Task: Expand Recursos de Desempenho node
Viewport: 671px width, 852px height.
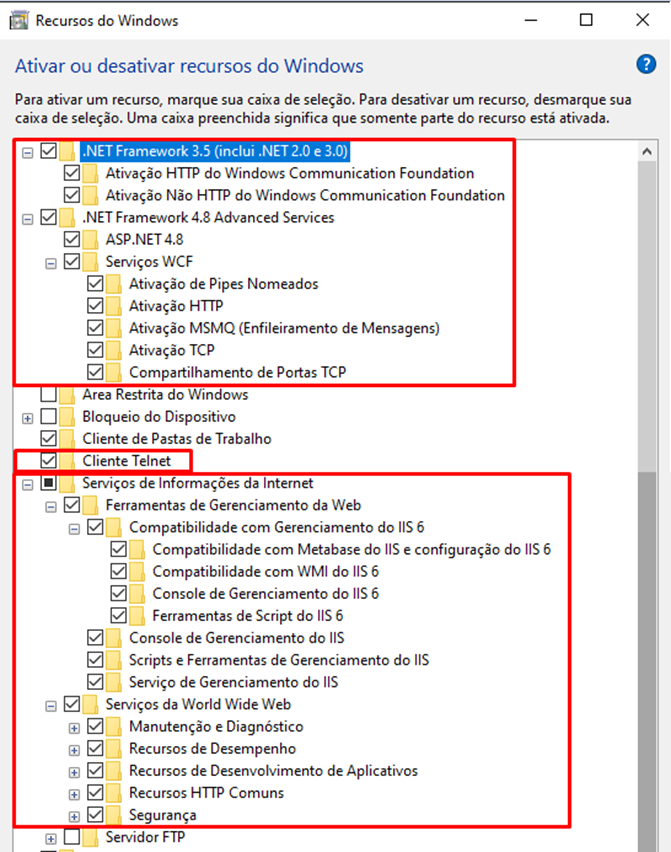Action: tap(74, 750)
